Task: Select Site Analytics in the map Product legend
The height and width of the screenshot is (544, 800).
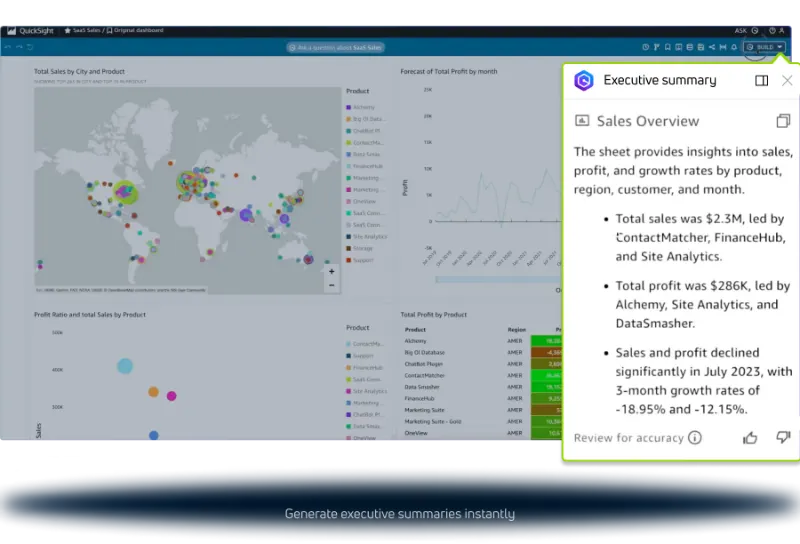Action: (x=367, y=237)
